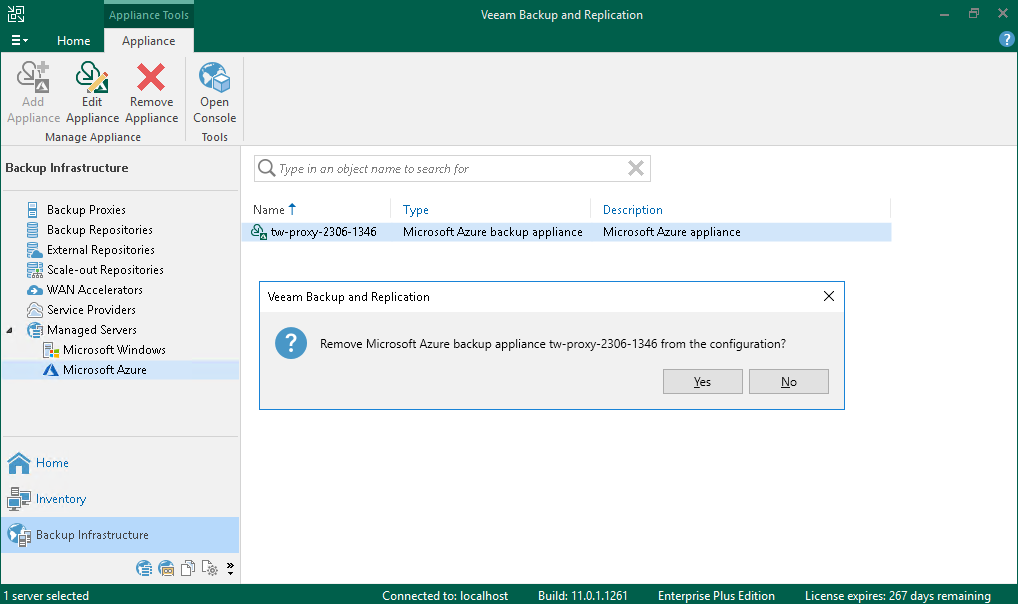This screenshot has width=1018, height=604.
Task: Cancel removal with the No button
Action: pos(789,382)
